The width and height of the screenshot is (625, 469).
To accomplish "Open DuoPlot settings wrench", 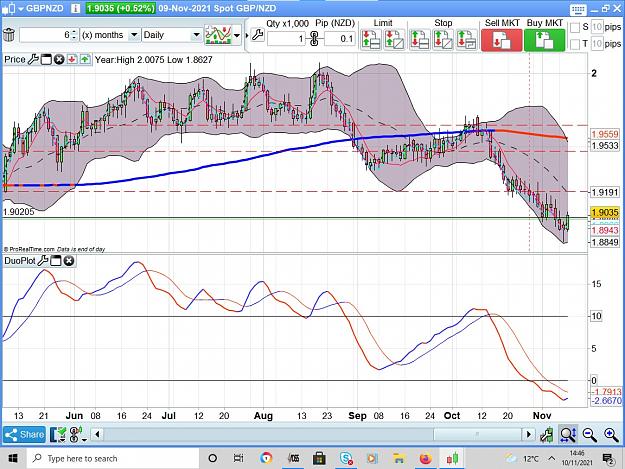I will [x=43, y=261].
